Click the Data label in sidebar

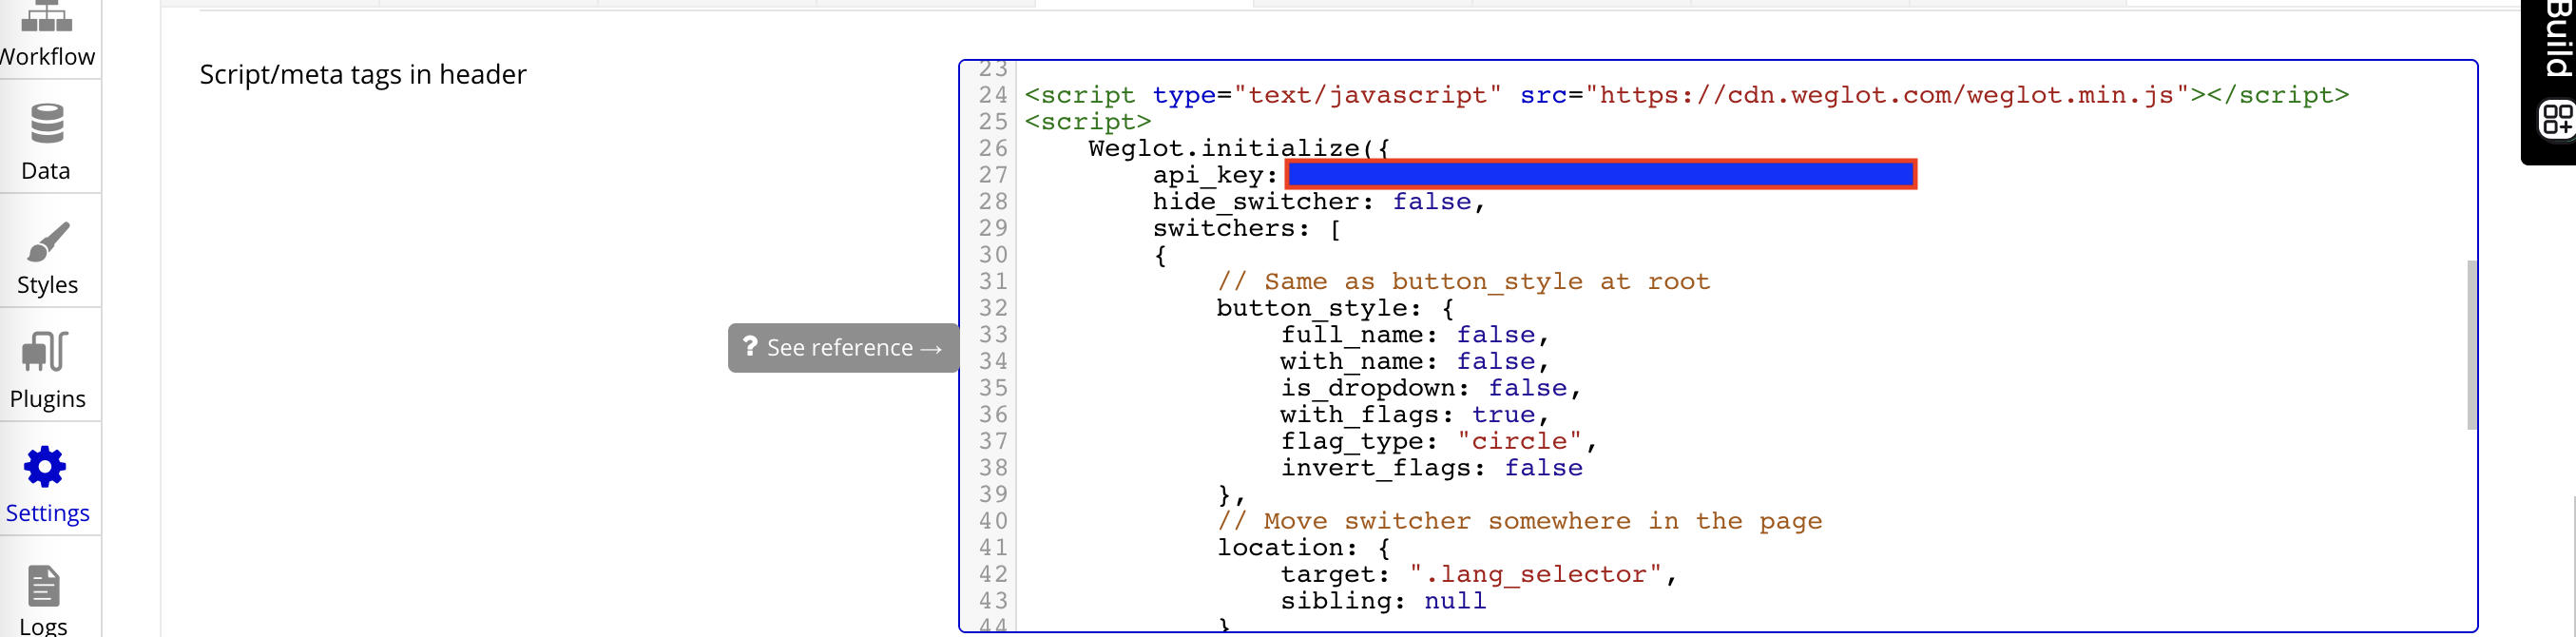click(x=46, y=171)
